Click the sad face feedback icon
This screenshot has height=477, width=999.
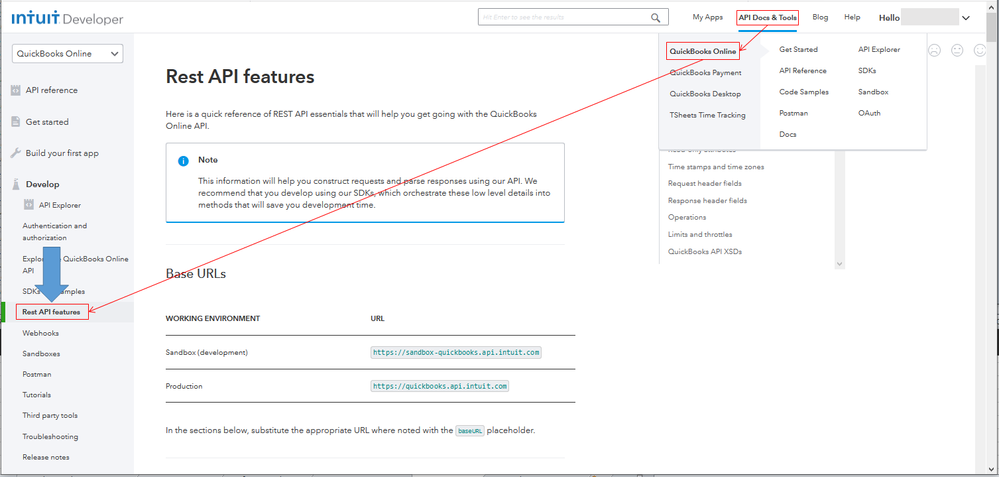934,50
